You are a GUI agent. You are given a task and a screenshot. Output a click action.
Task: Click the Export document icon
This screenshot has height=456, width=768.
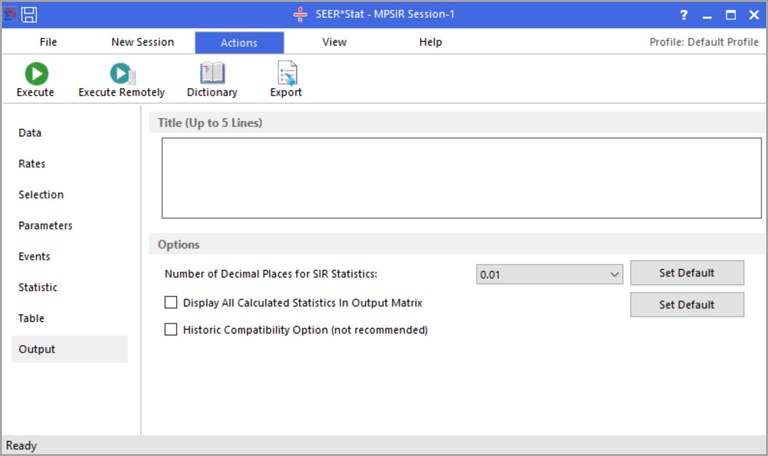[x=286, y=74]
